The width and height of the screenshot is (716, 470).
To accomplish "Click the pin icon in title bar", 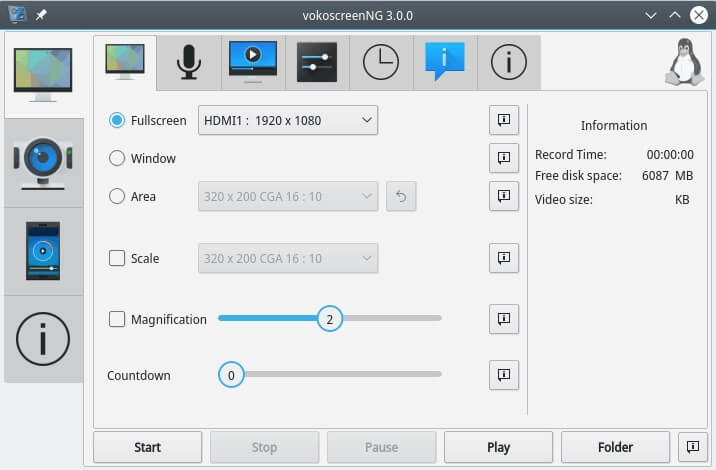I will (41, 15).
